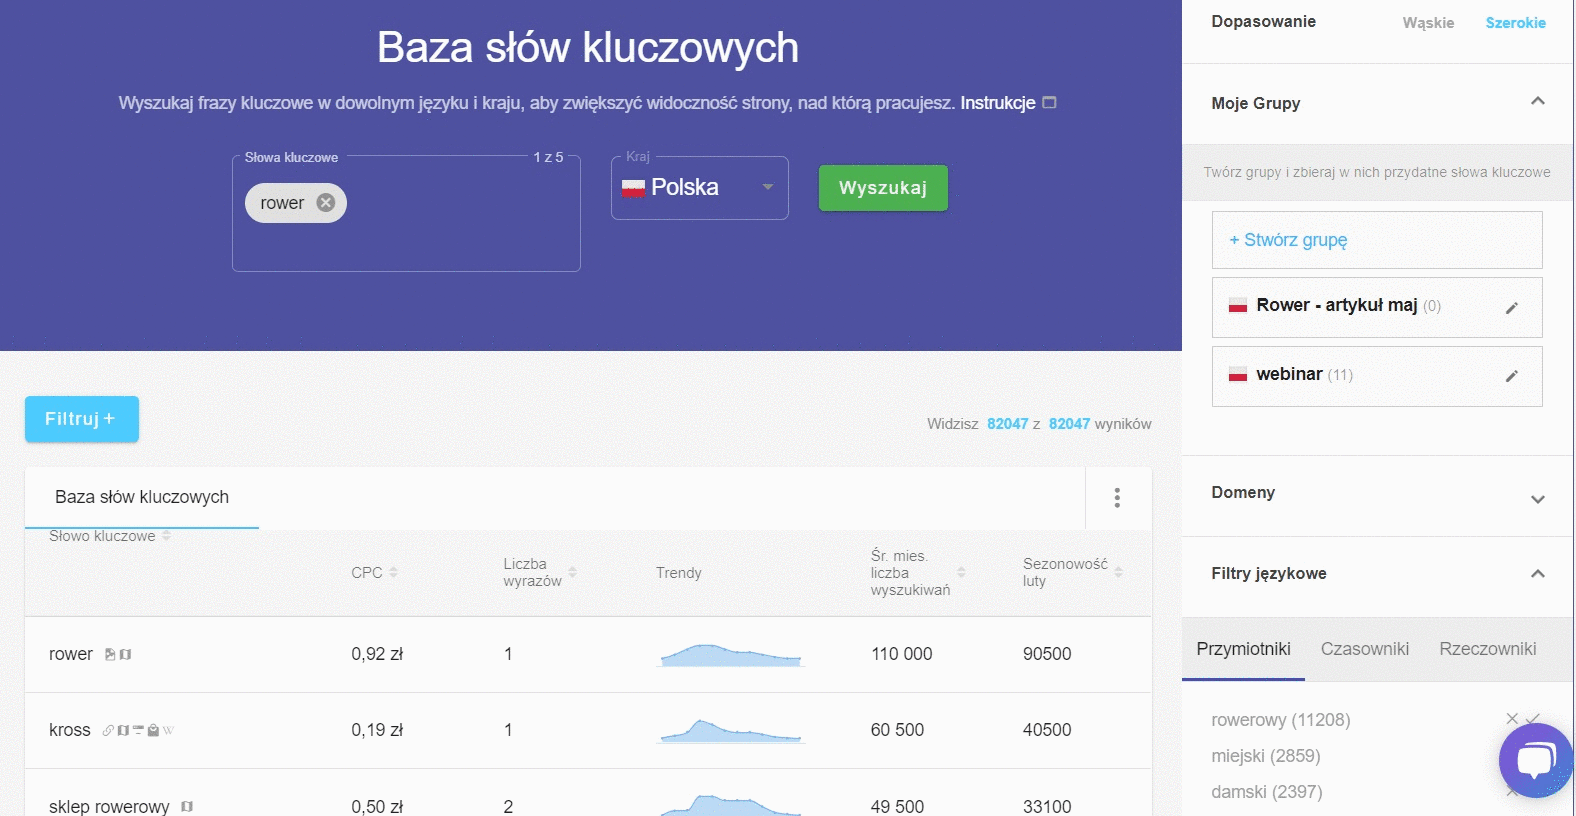Open the chat widget bubble

1536,760
